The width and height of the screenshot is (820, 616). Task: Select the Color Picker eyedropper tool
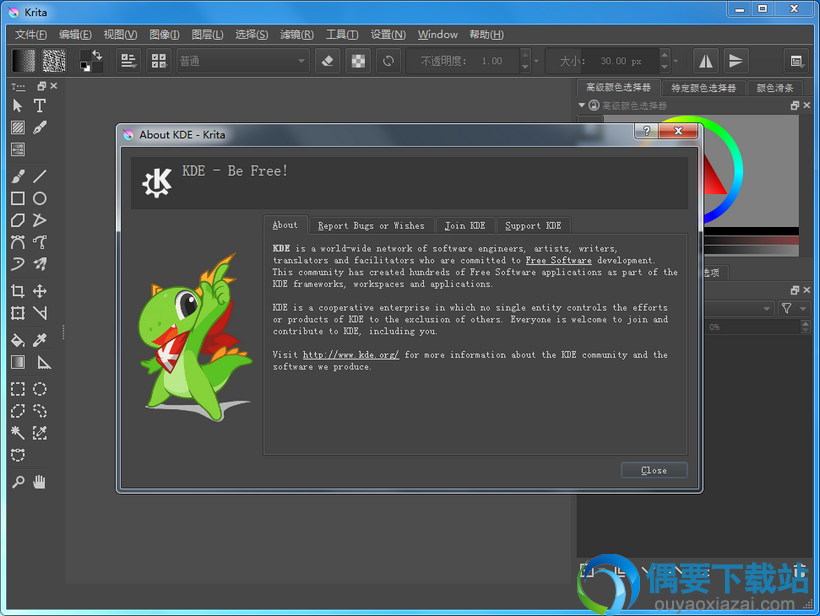tap(40, 340)
